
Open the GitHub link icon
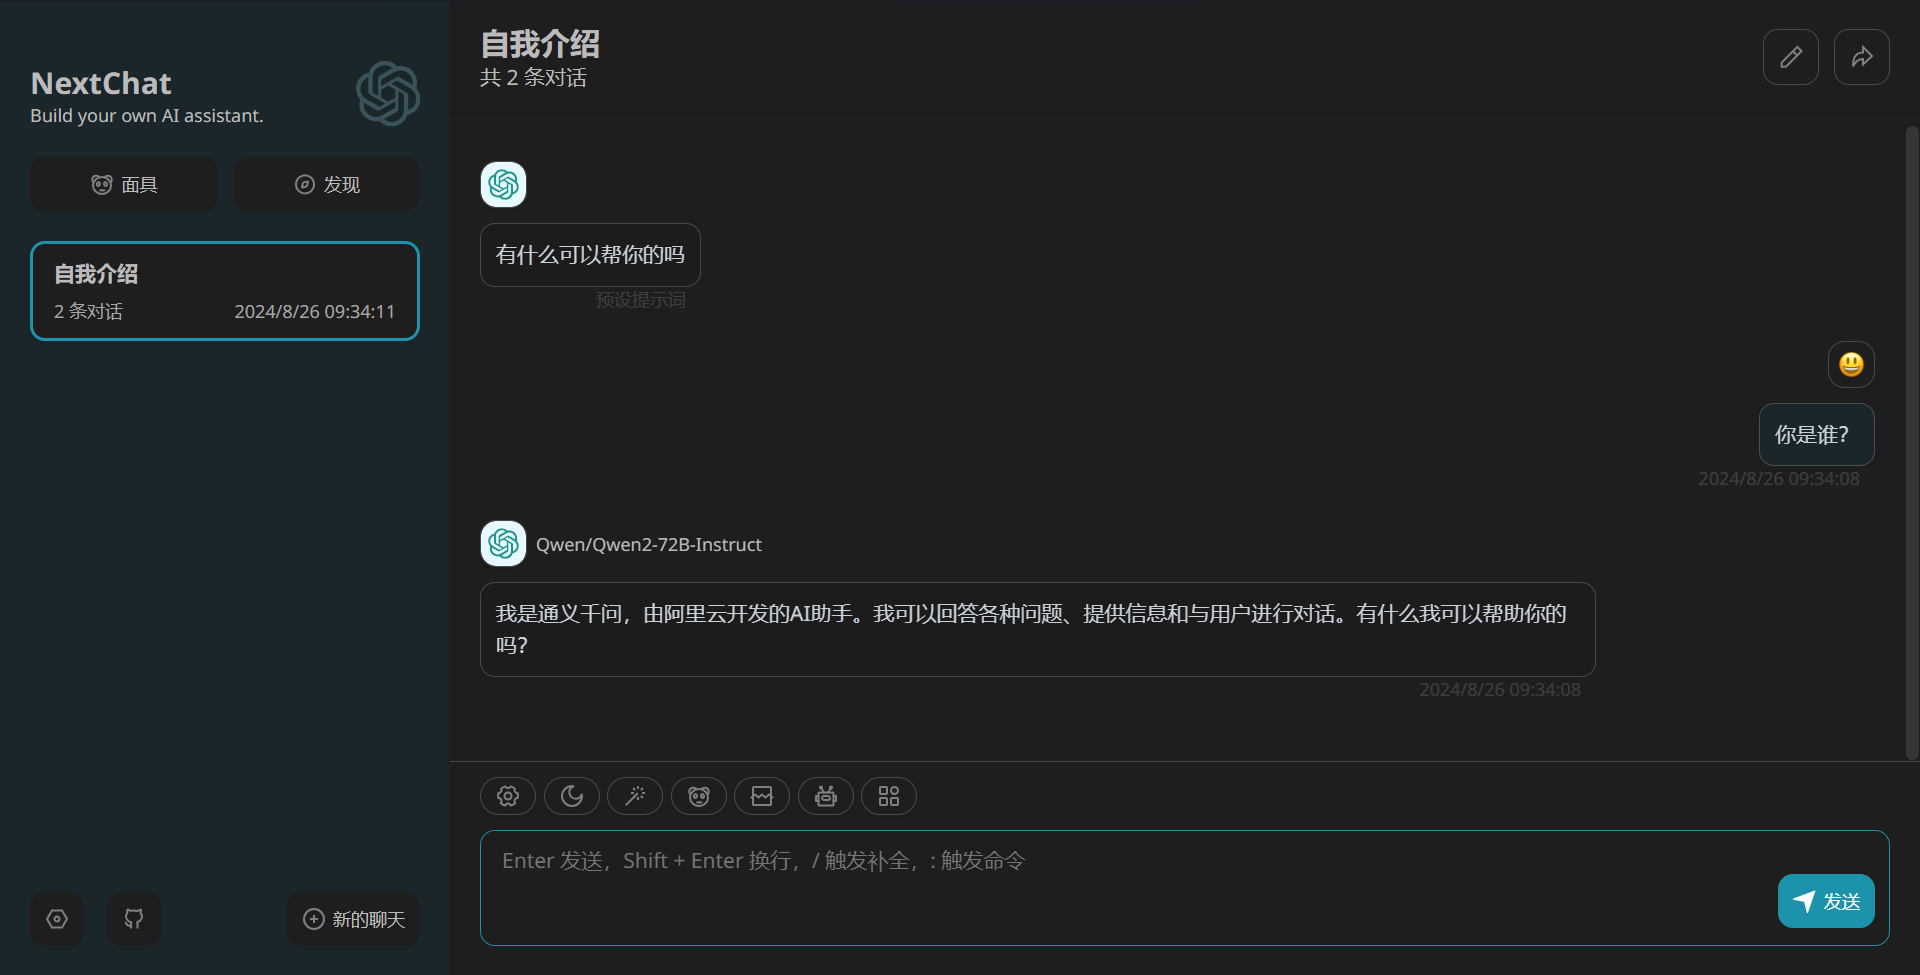tap(134, 919)
